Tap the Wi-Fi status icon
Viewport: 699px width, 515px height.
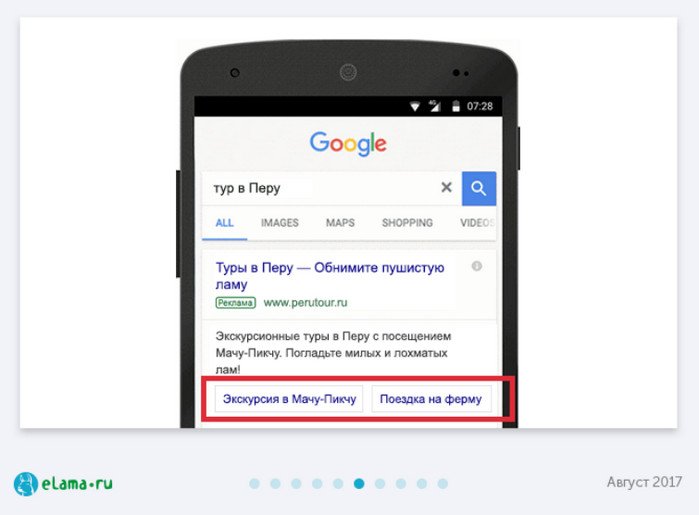tap(415, 106)
